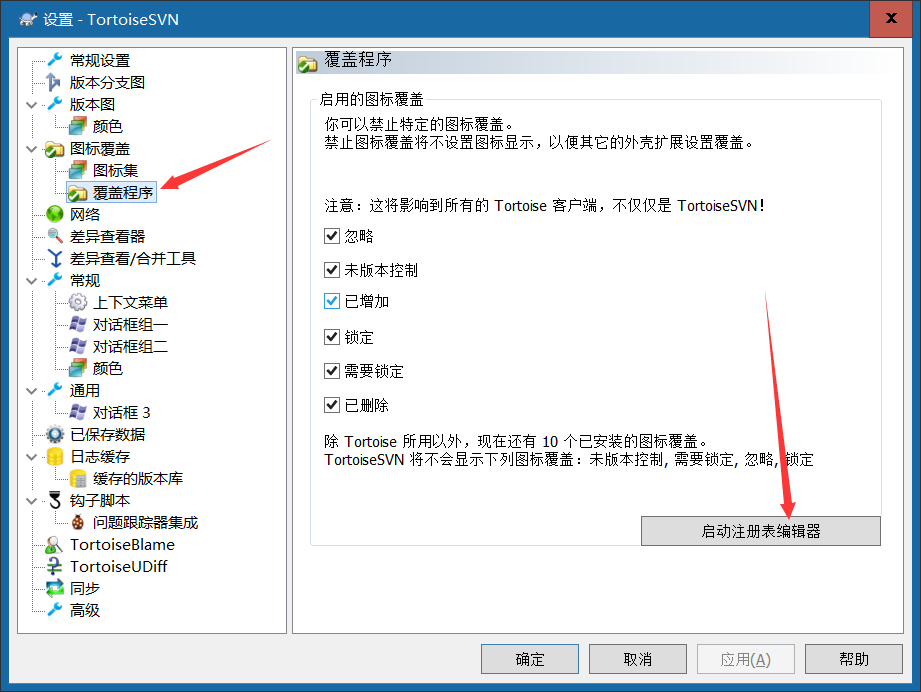Open 已保存数据 gear icon
The height and width of the screenshot is (692, 921).
coord(55,435)
